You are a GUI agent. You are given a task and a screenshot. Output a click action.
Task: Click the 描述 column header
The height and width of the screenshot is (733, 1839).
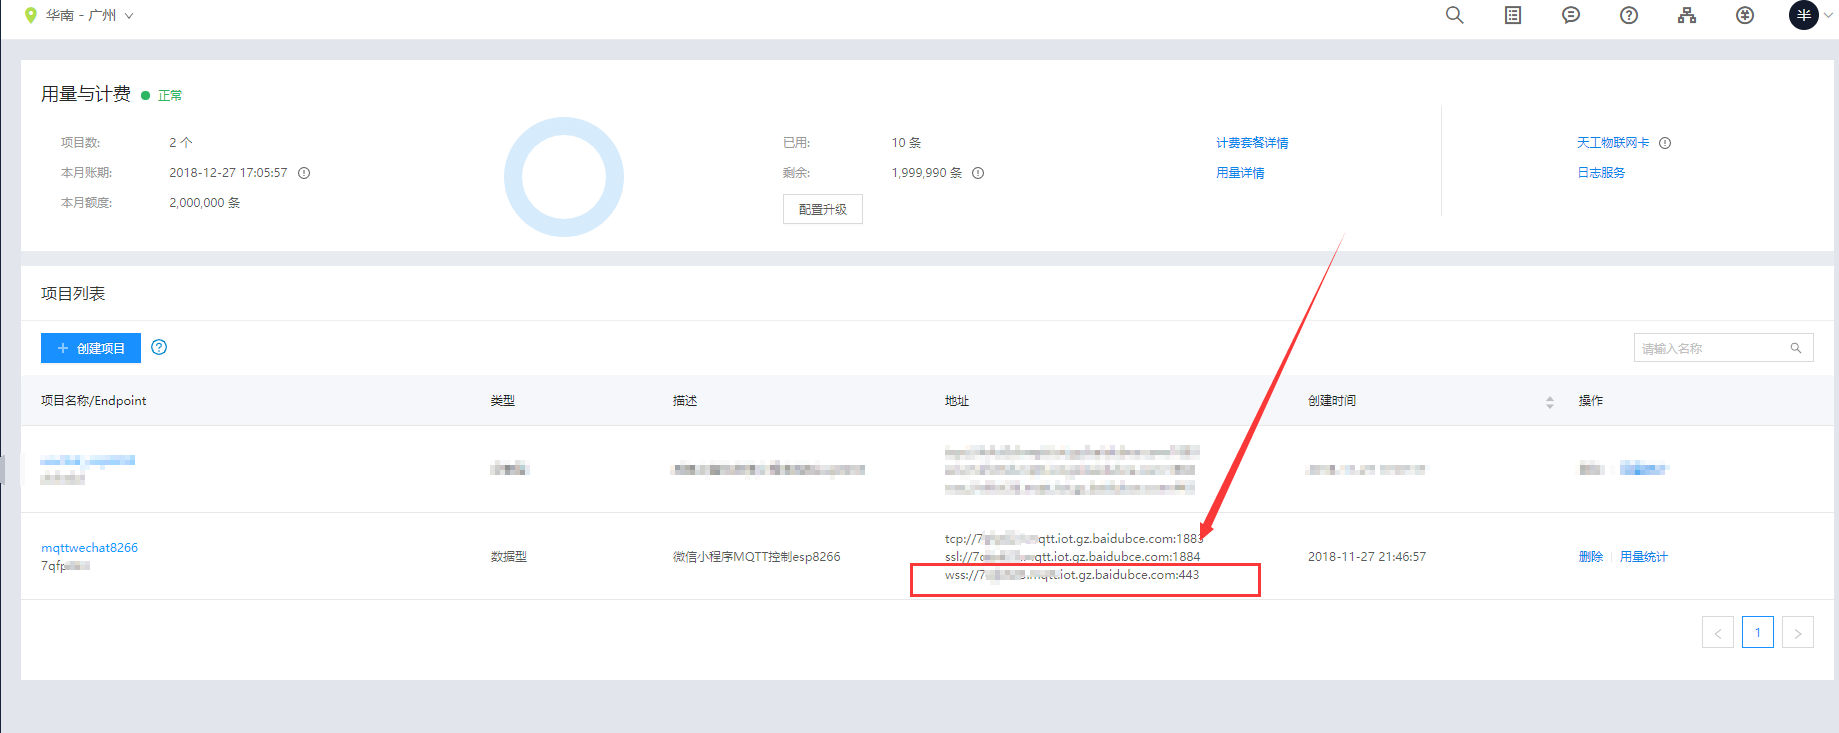pos(685,401)
